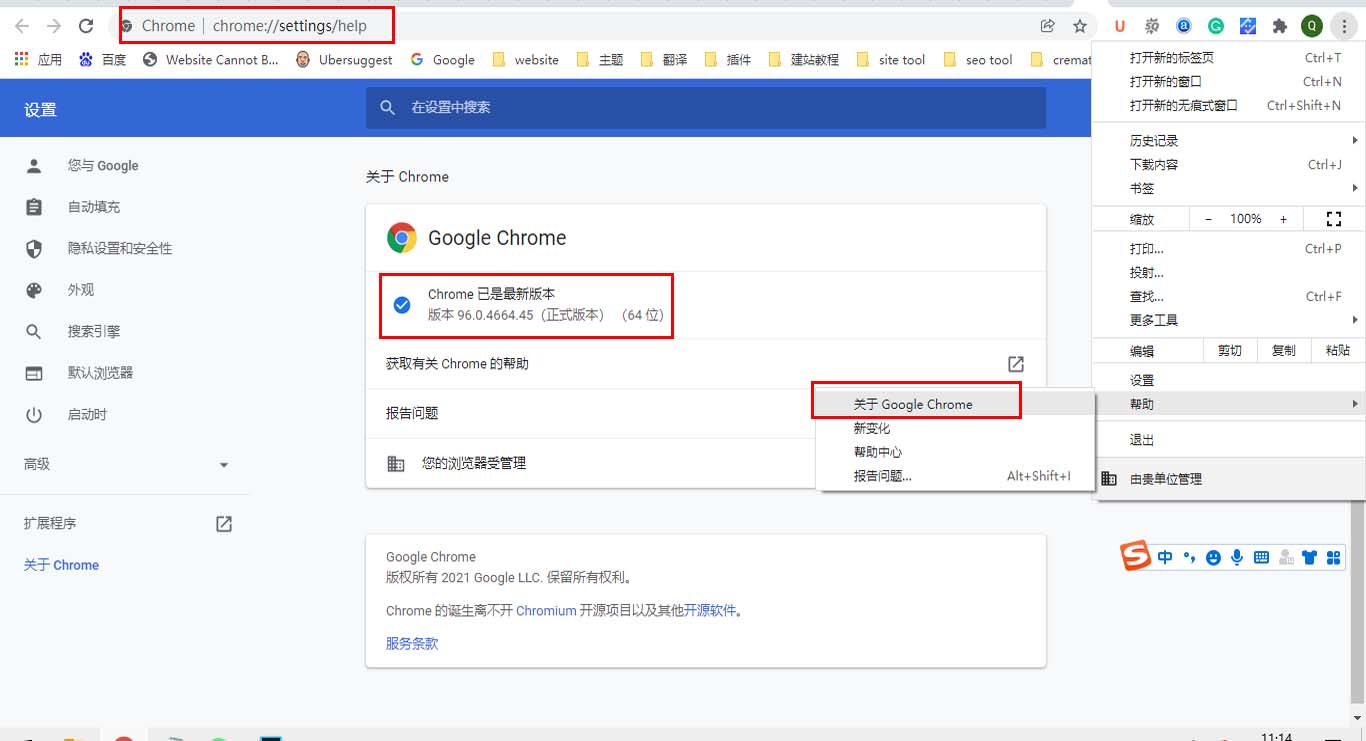Open the 服务条款 link
The height and width of the screenshot is (741, 1366).
(410, 643)
